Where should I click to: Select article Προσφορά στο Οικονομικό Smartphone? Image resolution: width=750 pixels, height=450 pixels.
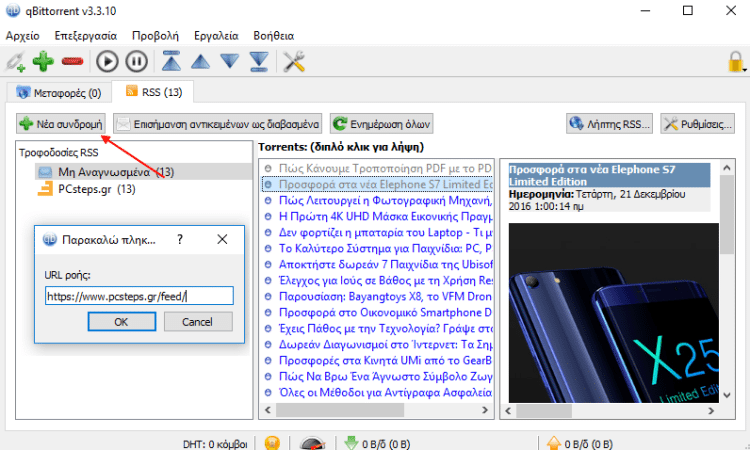coord(378,313)
